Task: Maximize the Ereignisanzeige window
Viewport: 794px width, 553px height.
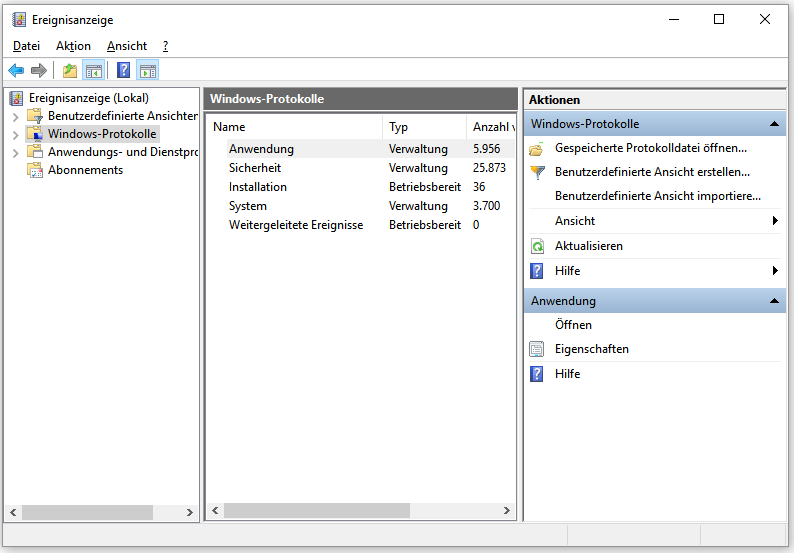Action: pyautogui.click(x=719, y=19)
